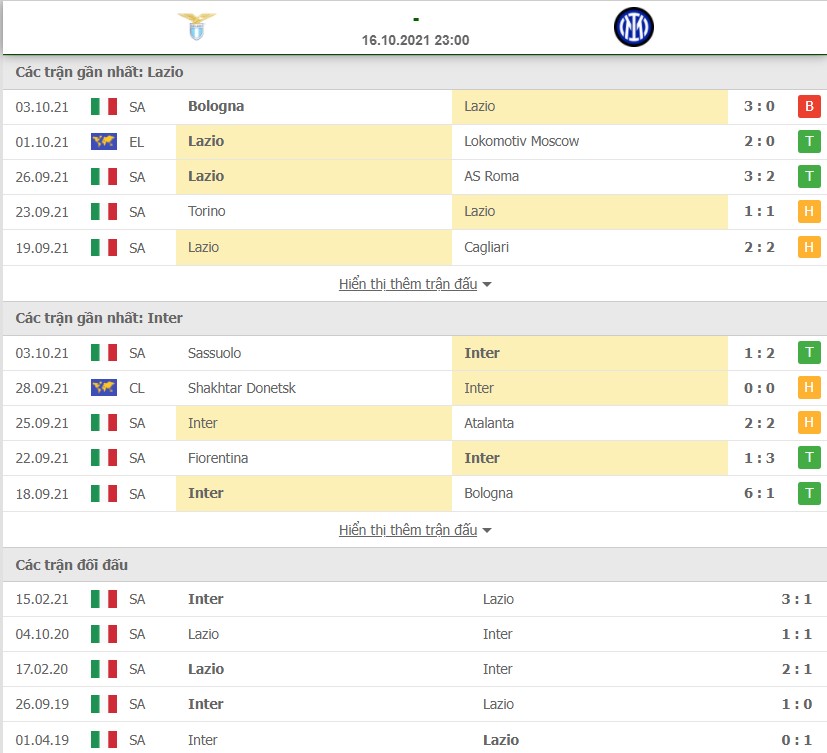
Task: Click Italy flag on 03.10.21 Bologna row
Action: [x=104, y=107]
